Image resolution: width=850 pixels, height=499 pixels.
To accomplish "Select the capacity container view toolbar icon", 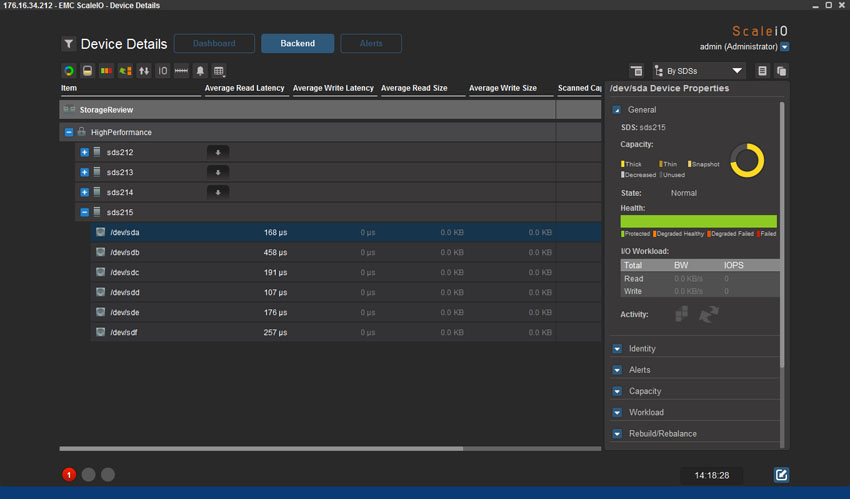I will (x=87, y=71).
